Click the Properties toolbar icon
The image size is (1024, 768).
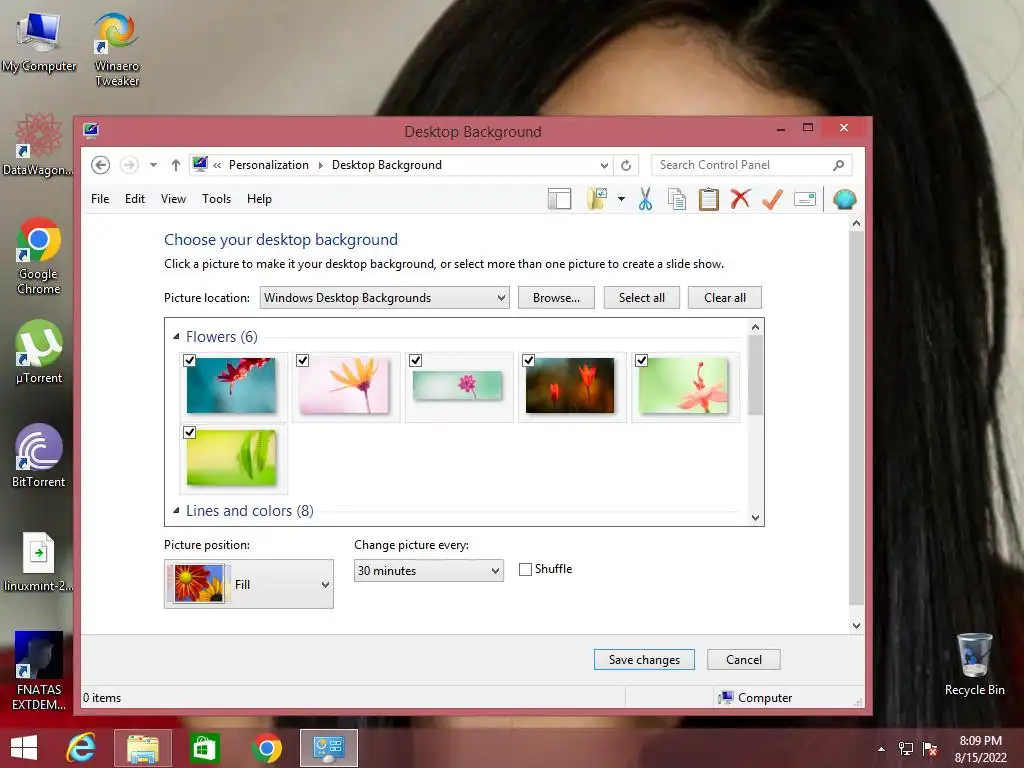tap(805, 199)
